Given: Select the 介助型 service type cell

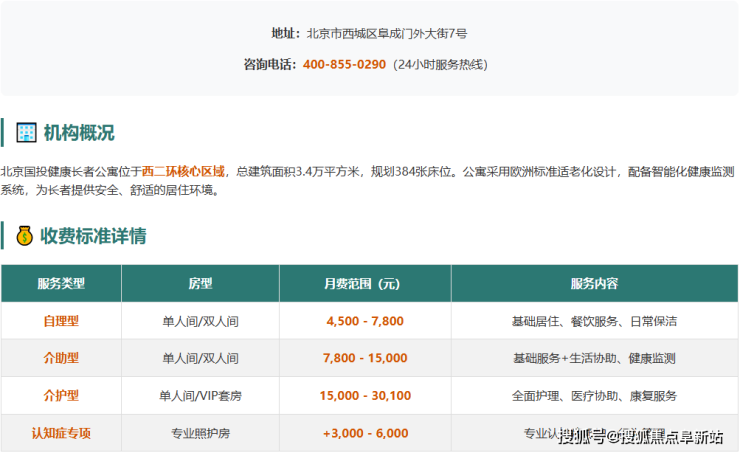Looking at the screenshot, I should pos(61,358).
